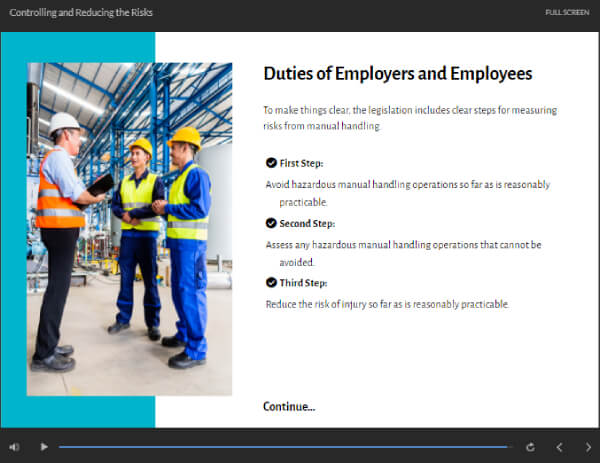
Task: Click the checkmark icon beside First Step
Action: [271, 163]
